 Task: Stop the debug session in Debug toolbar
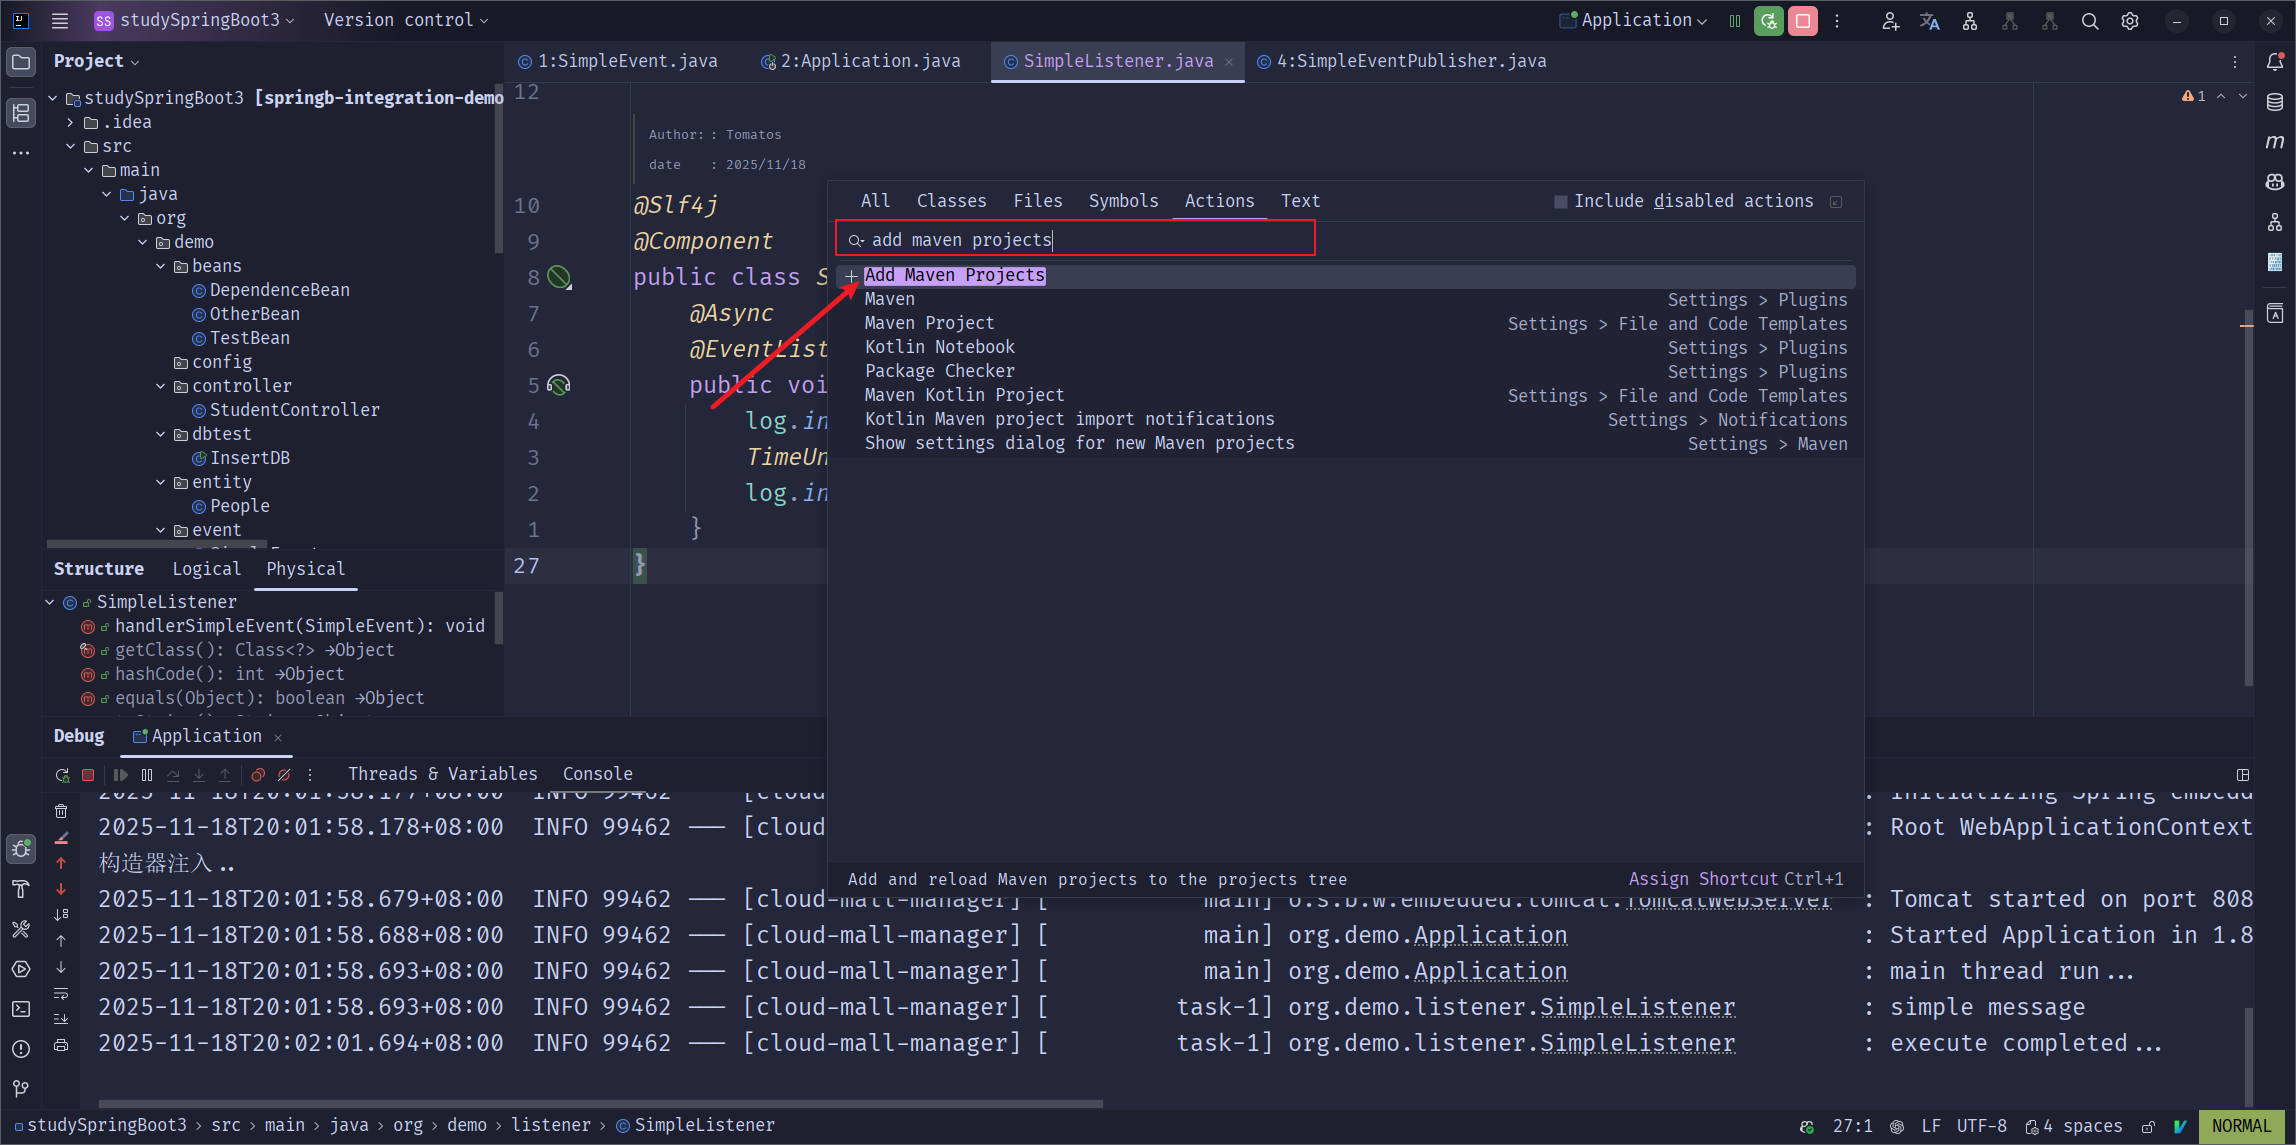pyautogui.click(x=88, y=775)
